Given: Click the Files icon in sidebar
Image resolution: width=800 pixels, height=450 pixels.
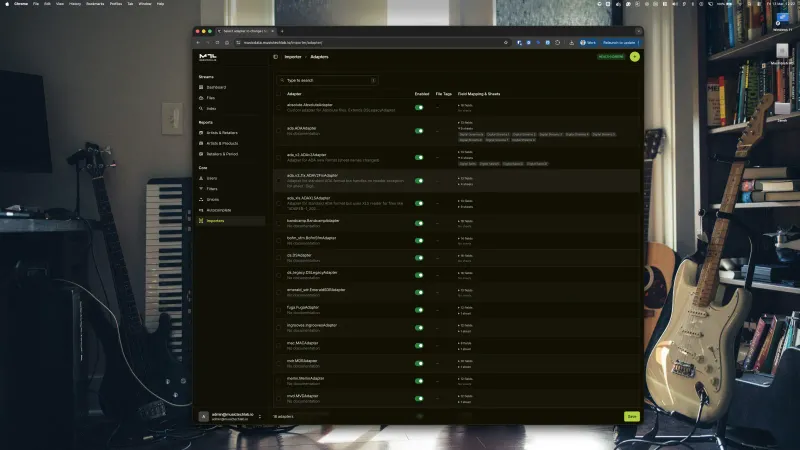Looking at the screenshot, I should (202, 98).
